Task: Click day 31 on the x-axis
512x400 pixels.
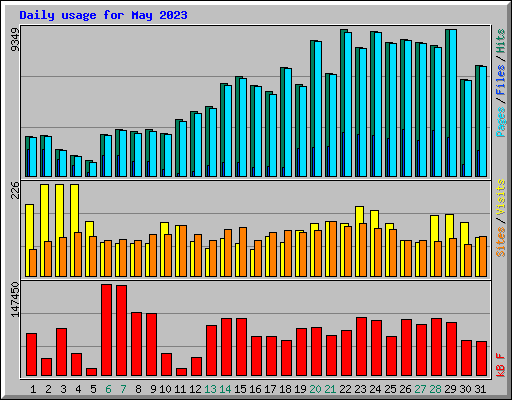Action: tap(480, 389)
